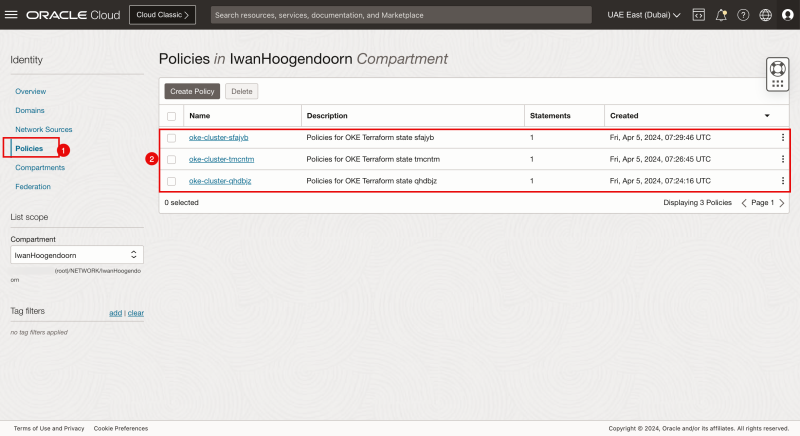The width and height of the screenshot is (800, 436).
Task: Click the Create Policy button
Action: click(192, 91)
